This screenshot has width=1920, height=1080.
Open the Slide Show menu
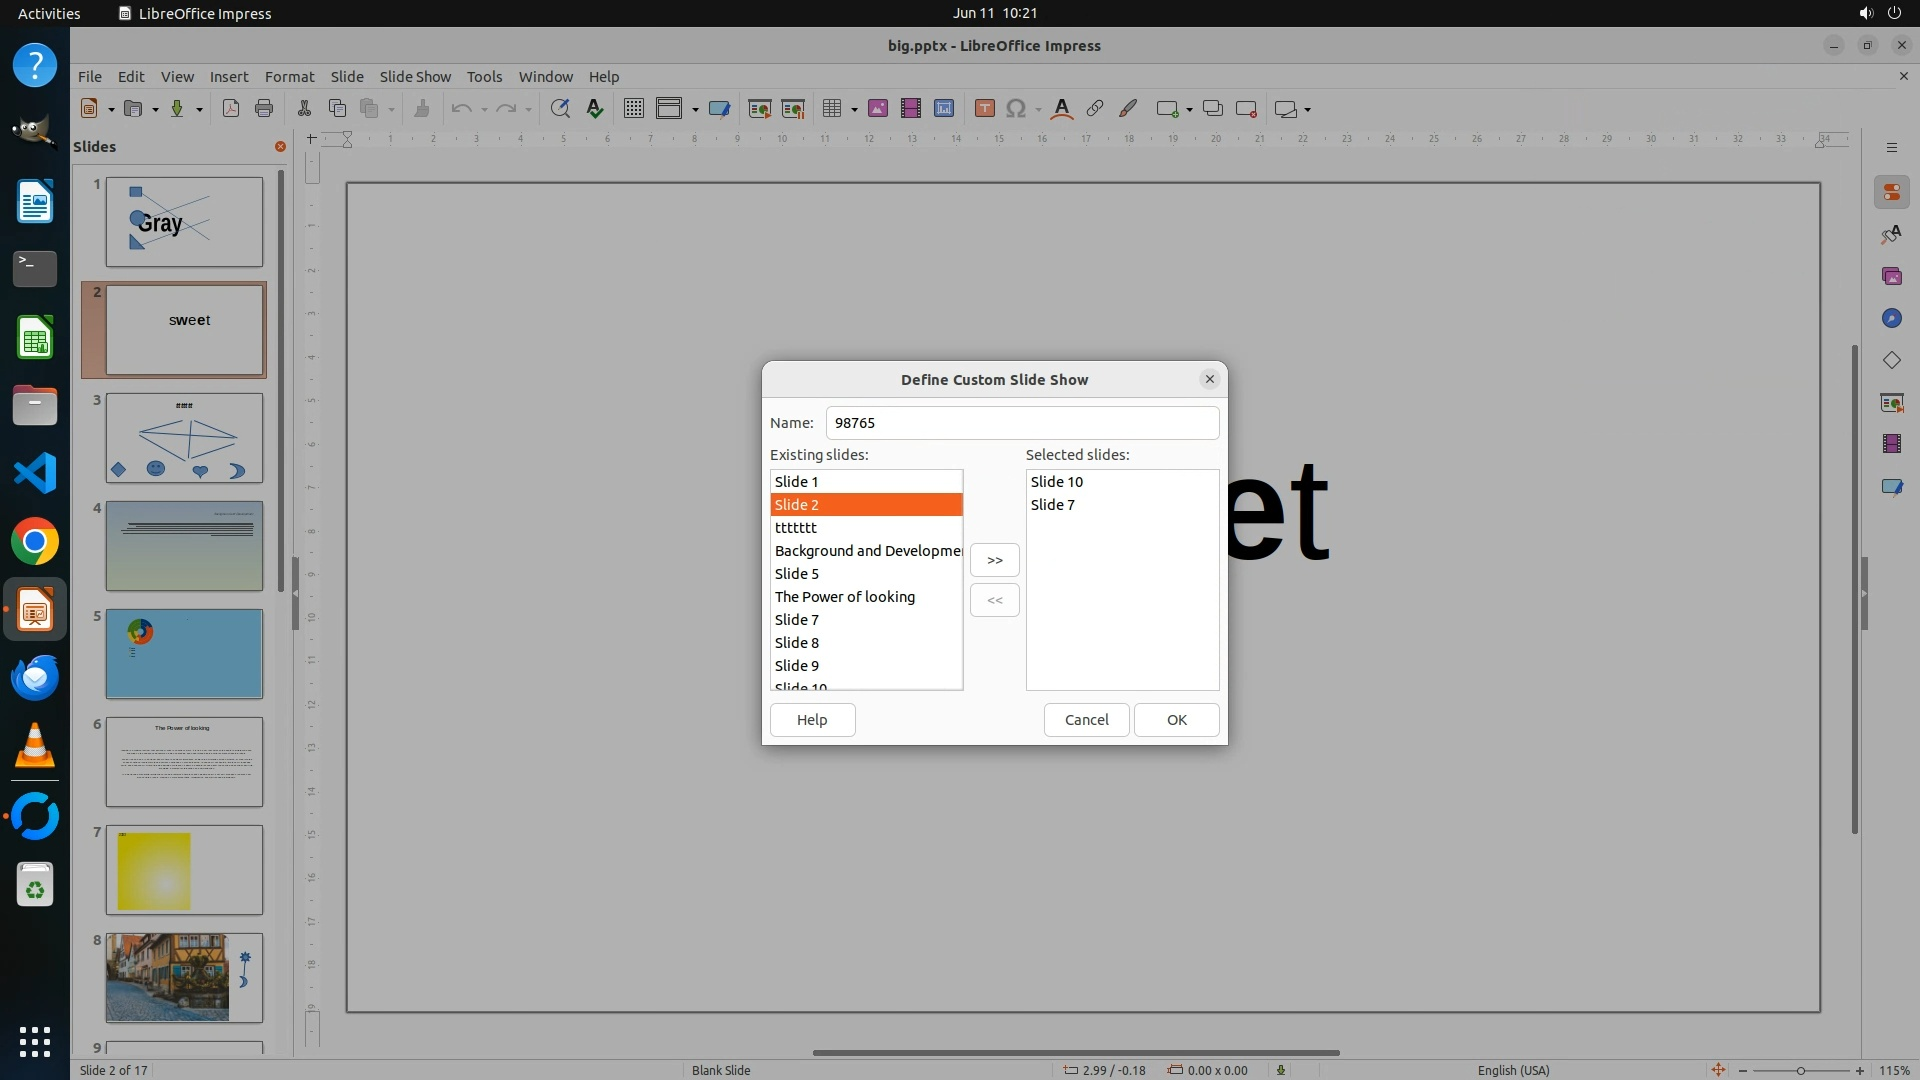tap(414, 76)
